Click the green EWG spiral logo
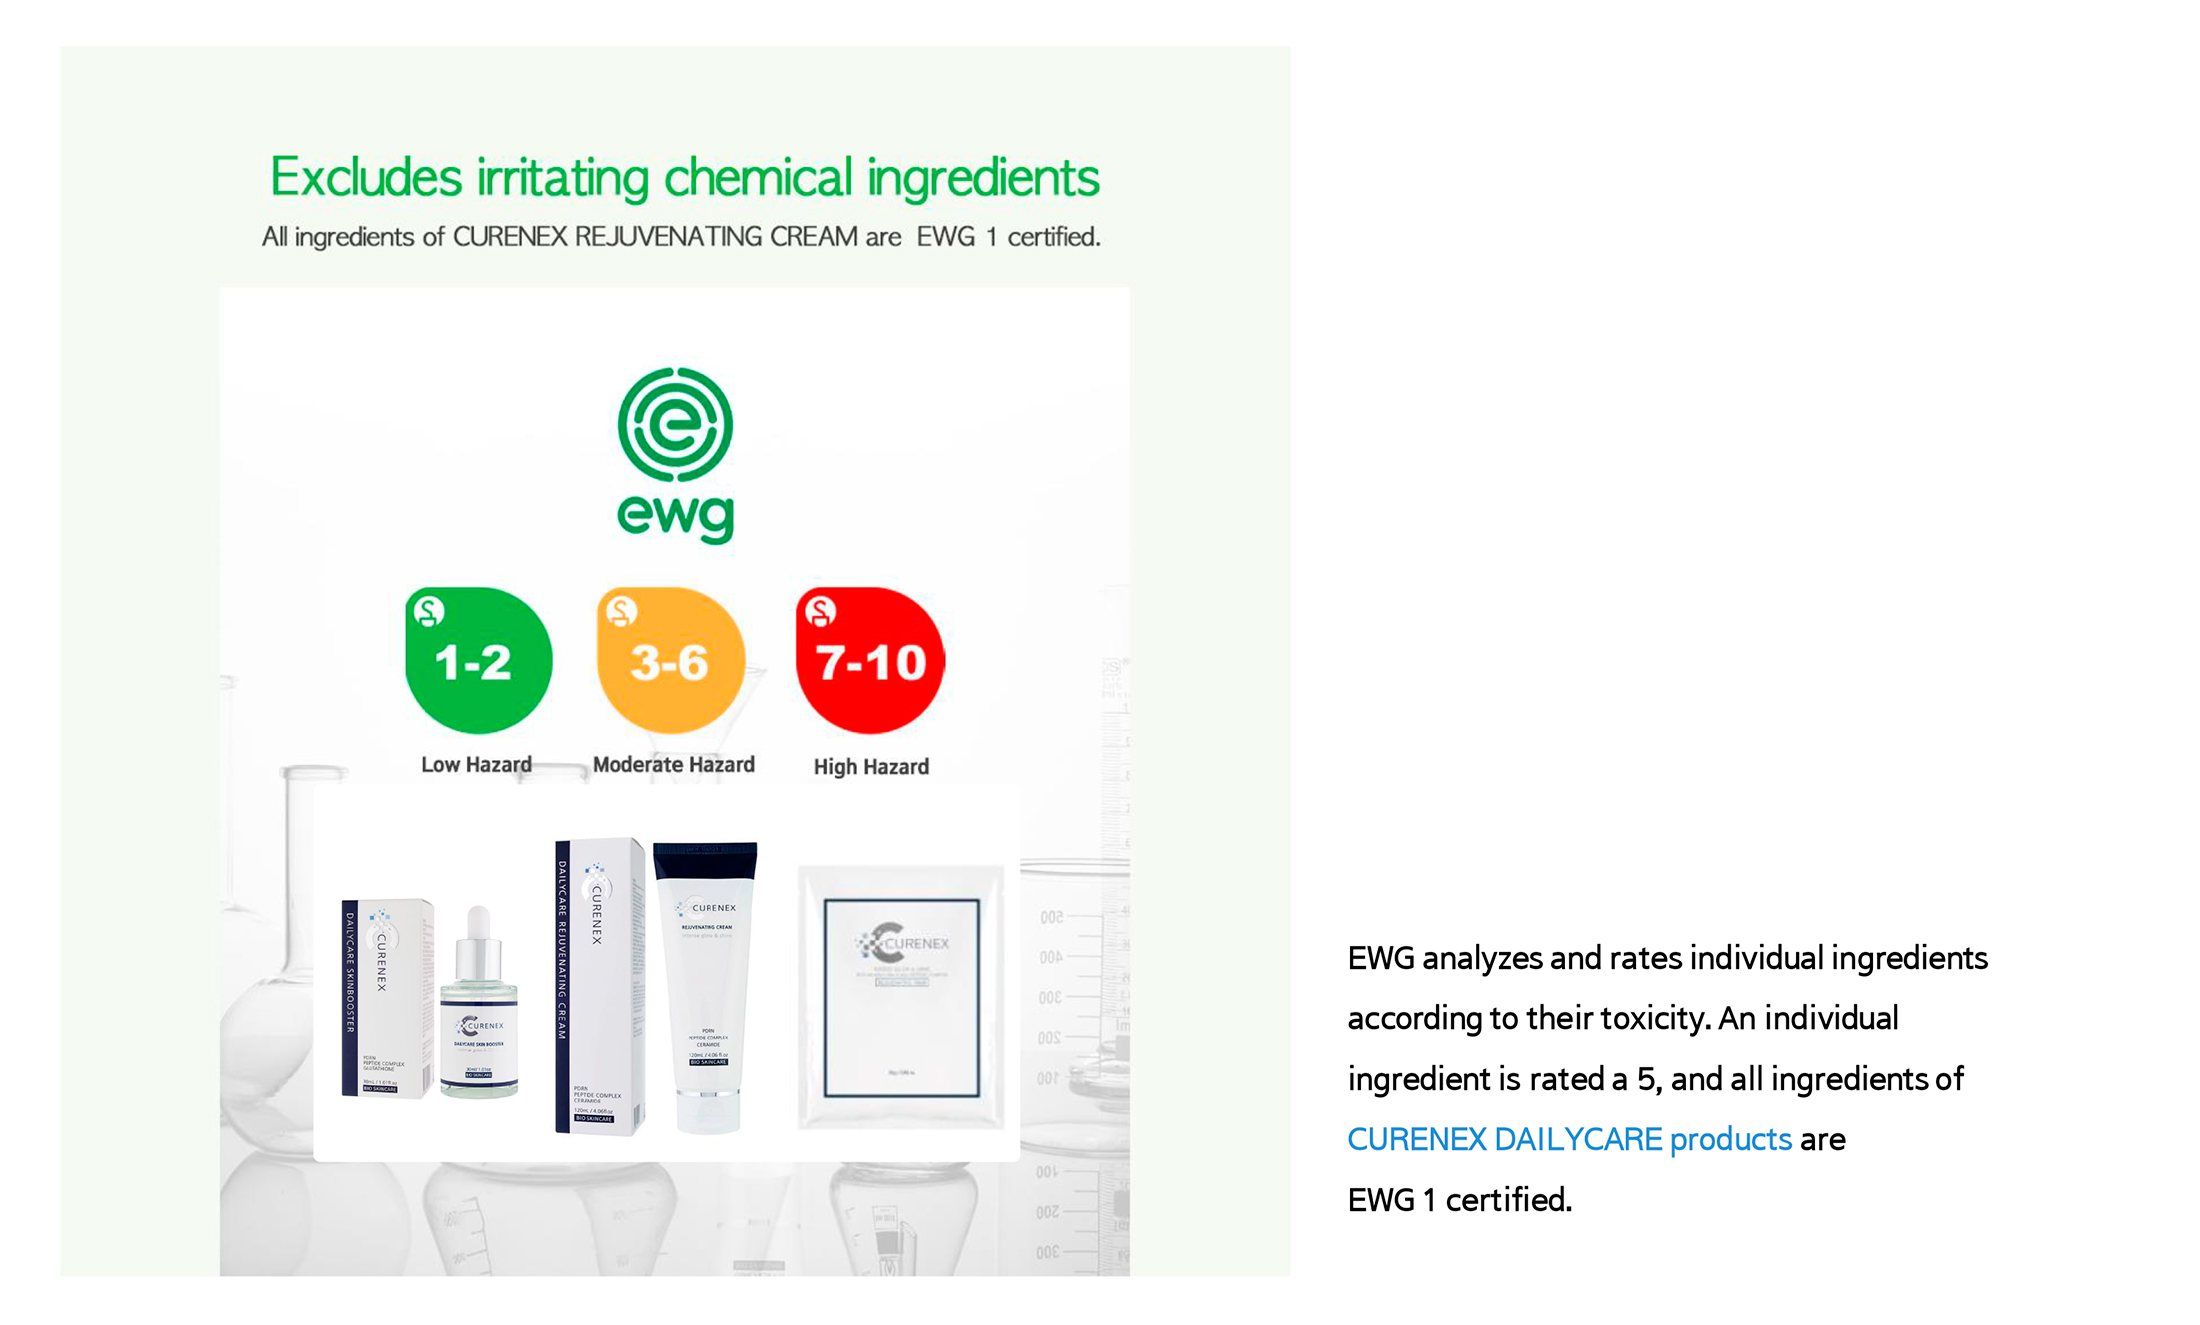This screenshot has height=1325, width=2200. point(675,424)
